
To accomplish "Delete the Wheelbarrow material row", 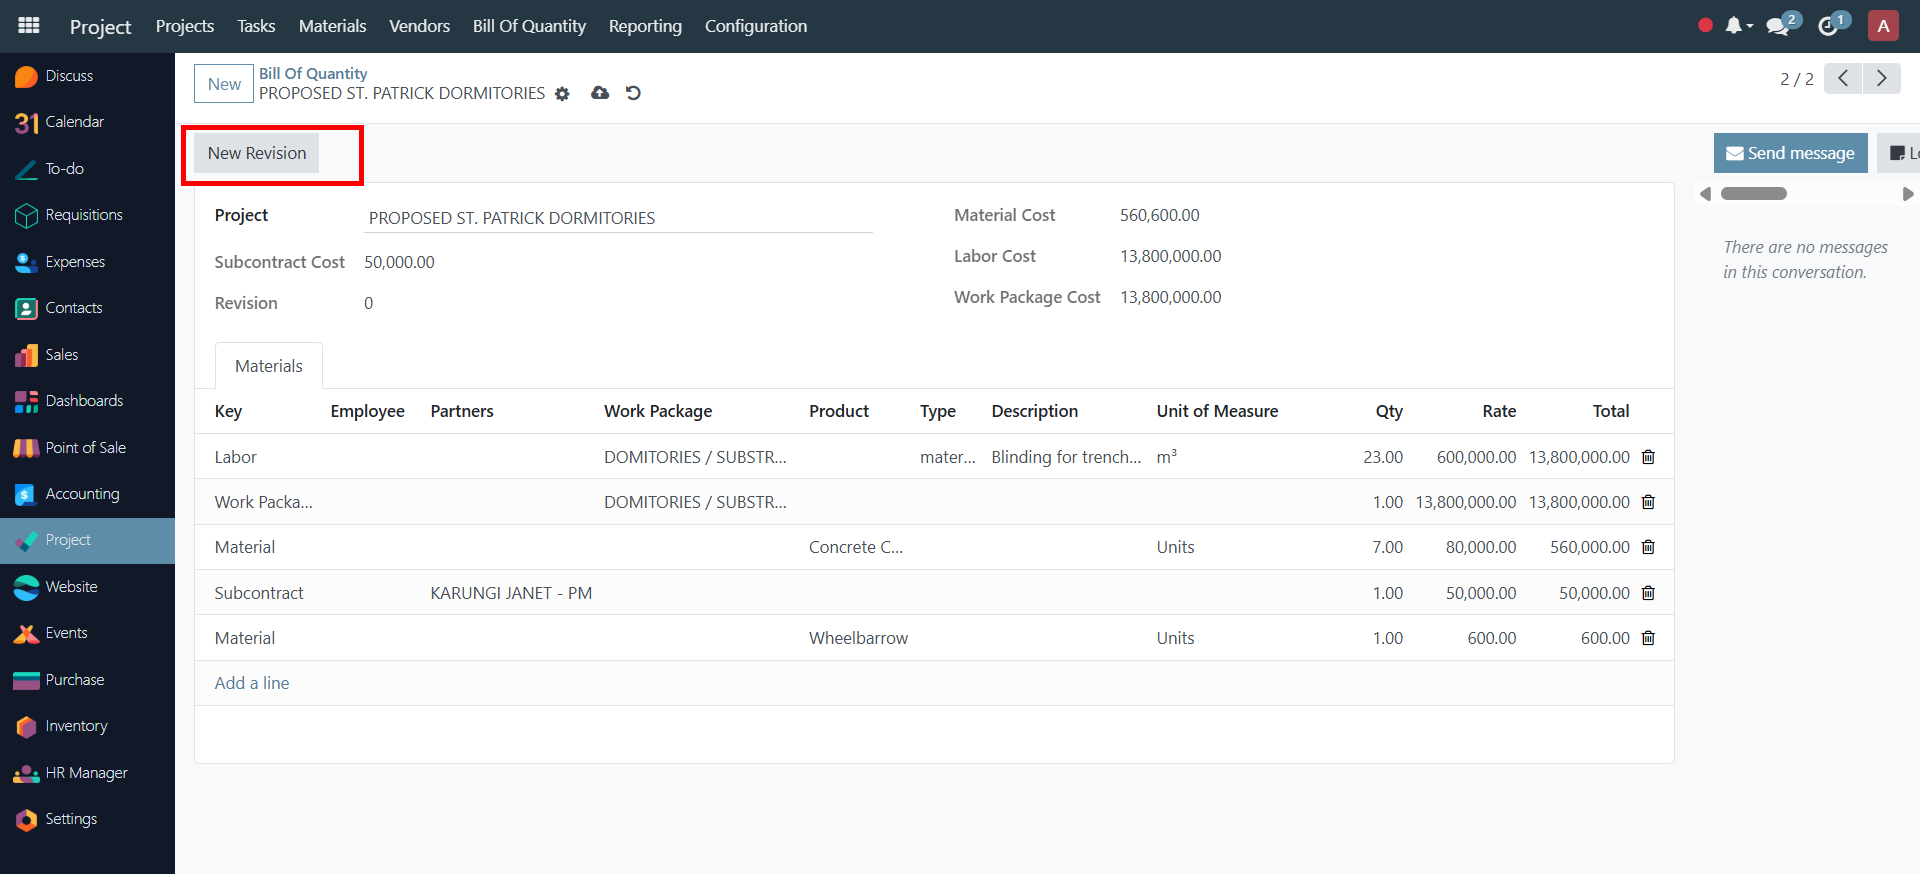I will click(x=1648, y=638).
